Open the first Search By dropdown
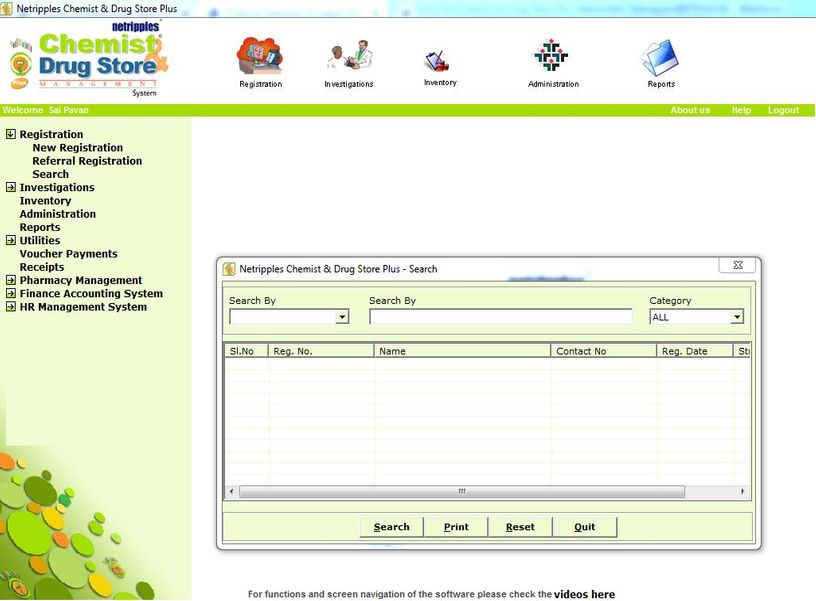 tap(341, 317)
